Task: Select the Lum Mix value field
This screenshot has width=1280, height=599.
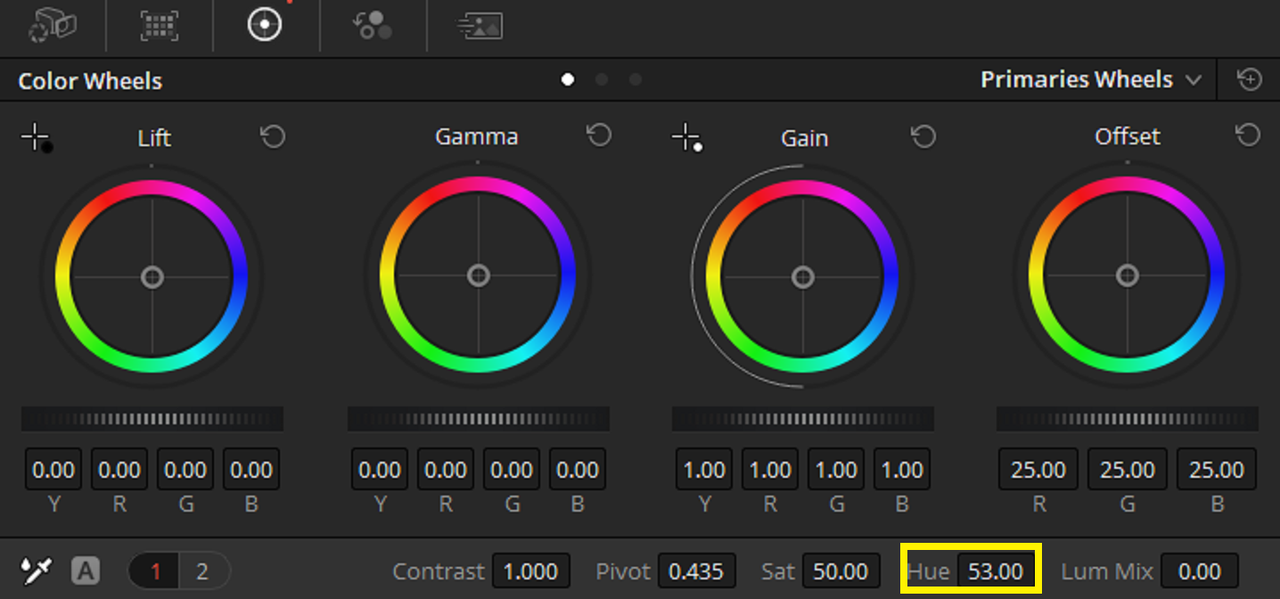Action: click(x=1200, y=572)
